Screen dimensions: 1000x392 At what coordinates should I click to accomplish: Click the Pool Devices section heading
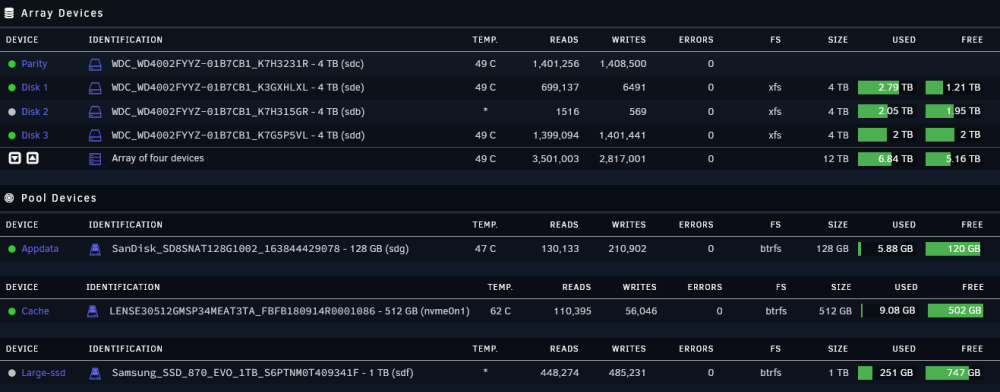pyautogui.click(x=59, y=198)
